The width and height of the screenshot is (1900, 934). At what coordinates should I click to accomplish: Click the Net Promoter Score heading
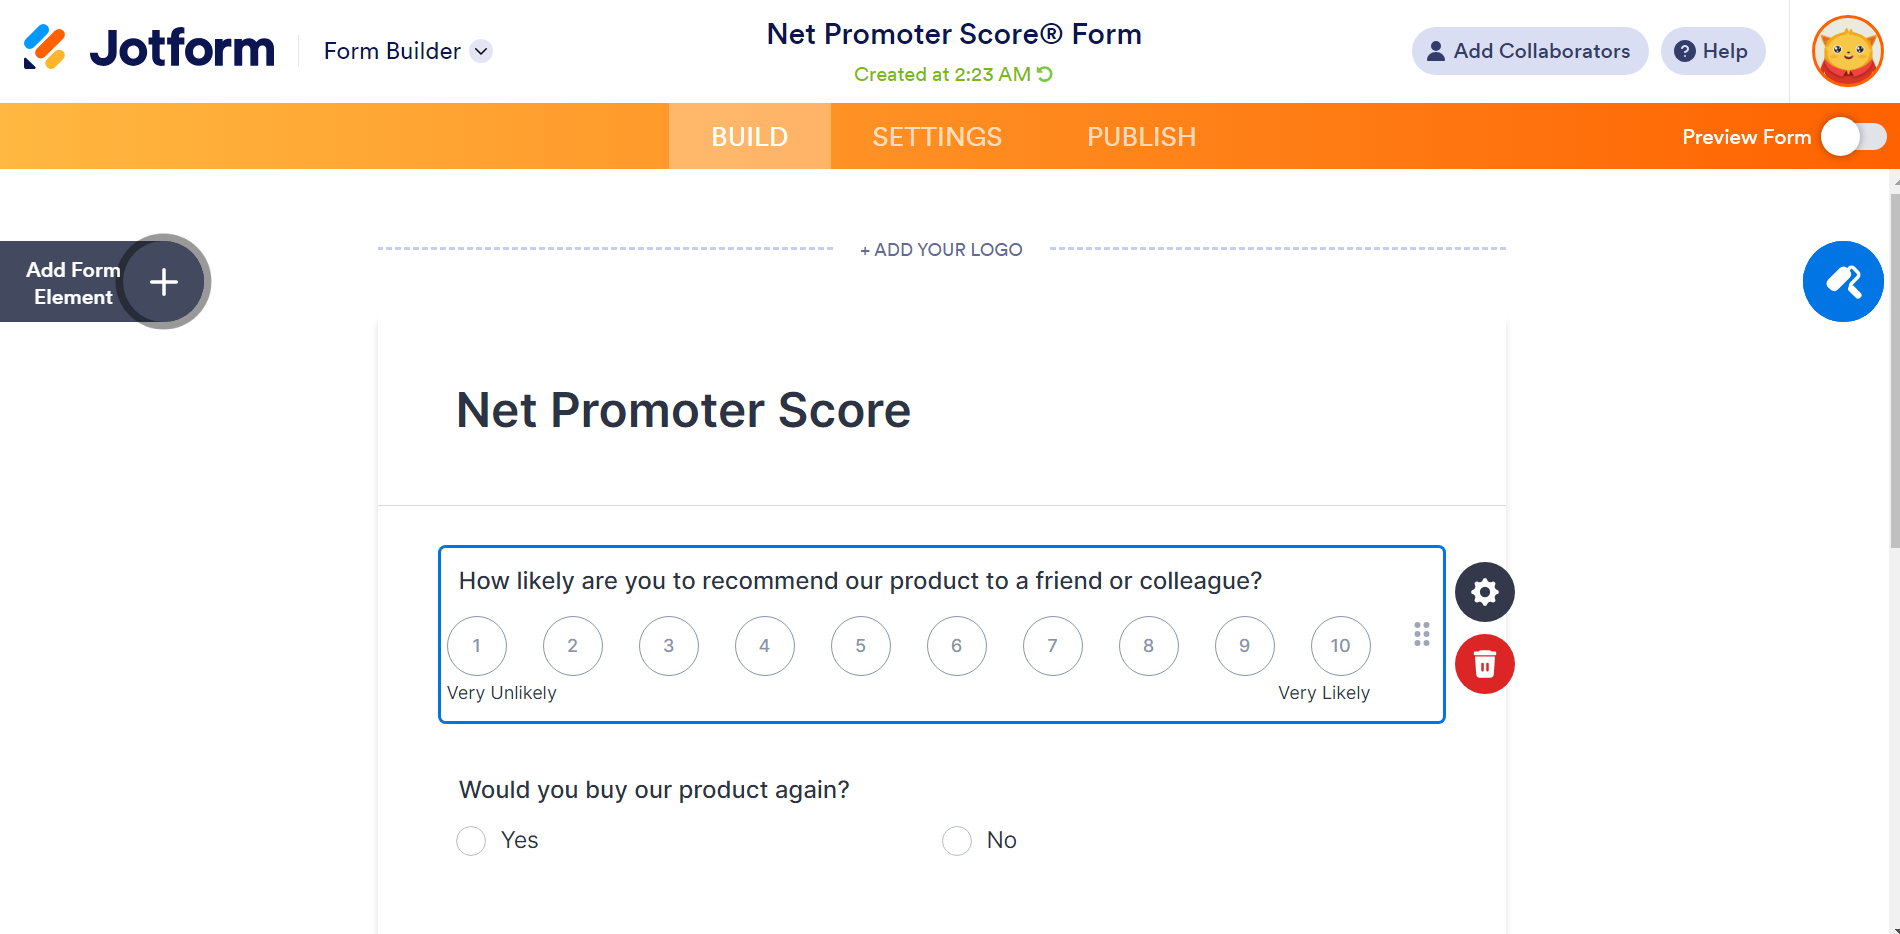(x=683, y=410)
